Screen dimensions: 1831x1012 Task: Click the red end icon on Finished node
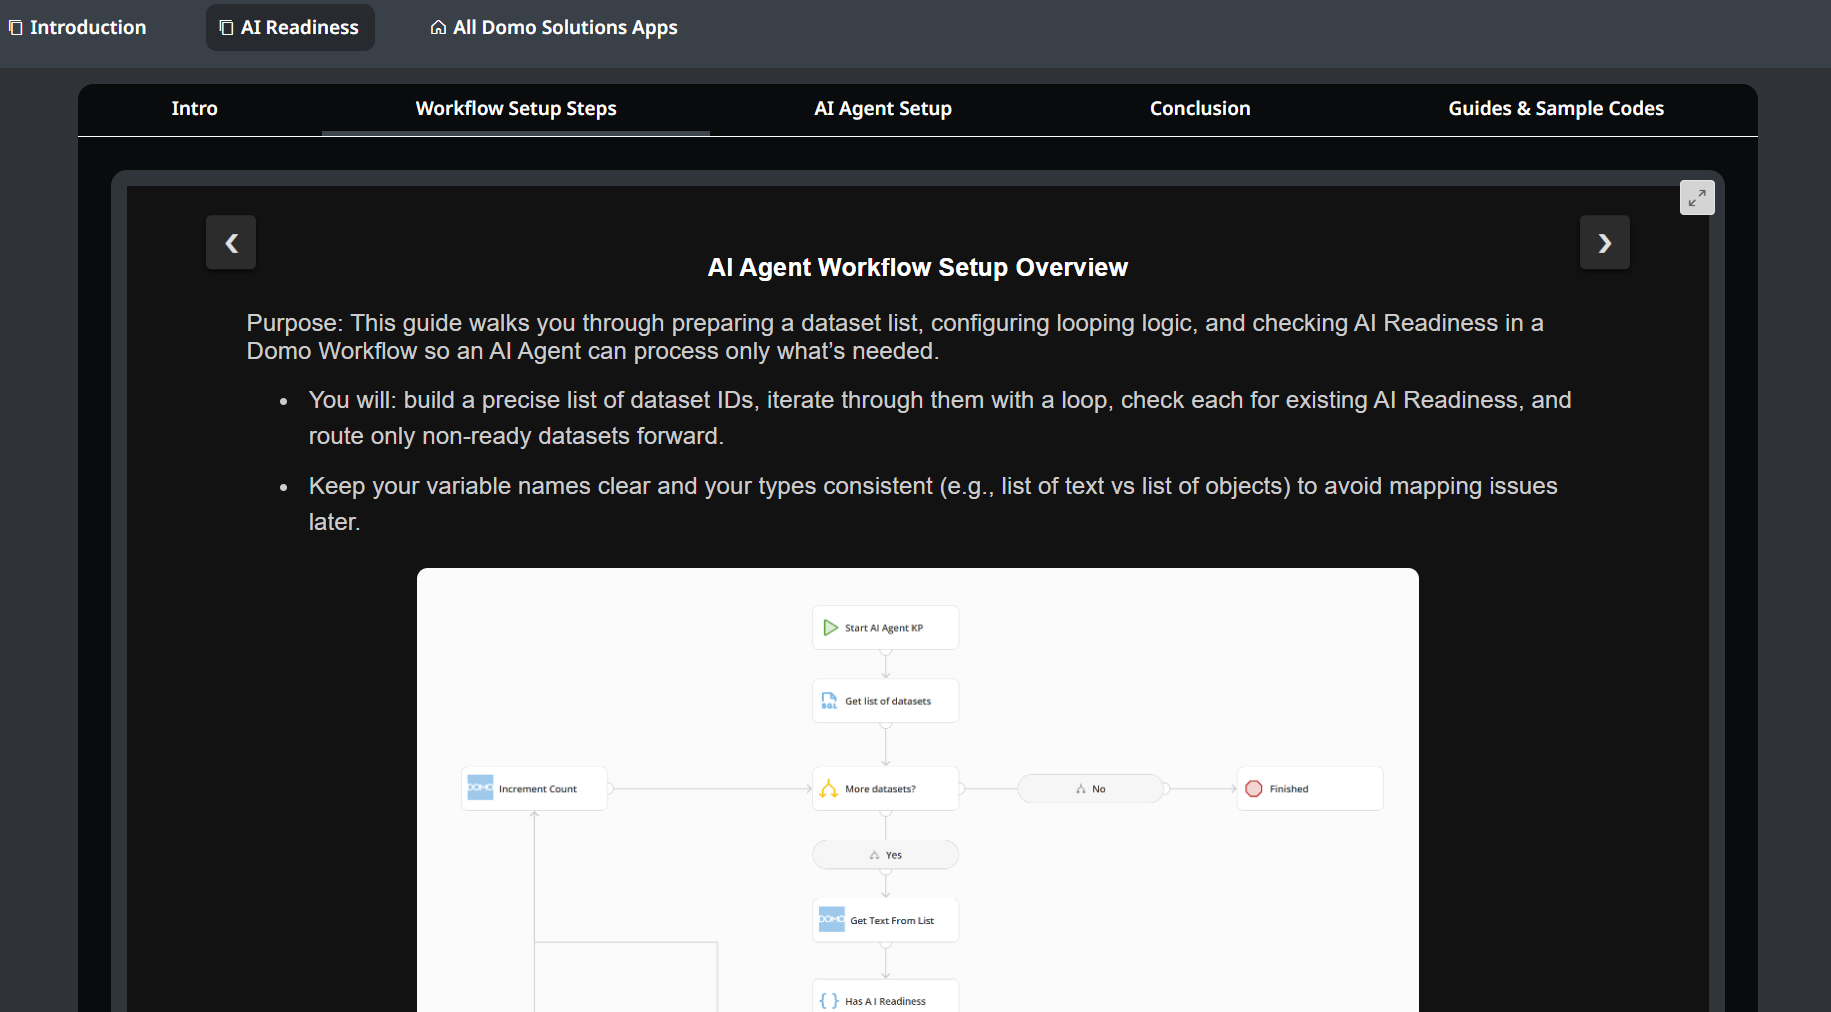(1254, 788)
